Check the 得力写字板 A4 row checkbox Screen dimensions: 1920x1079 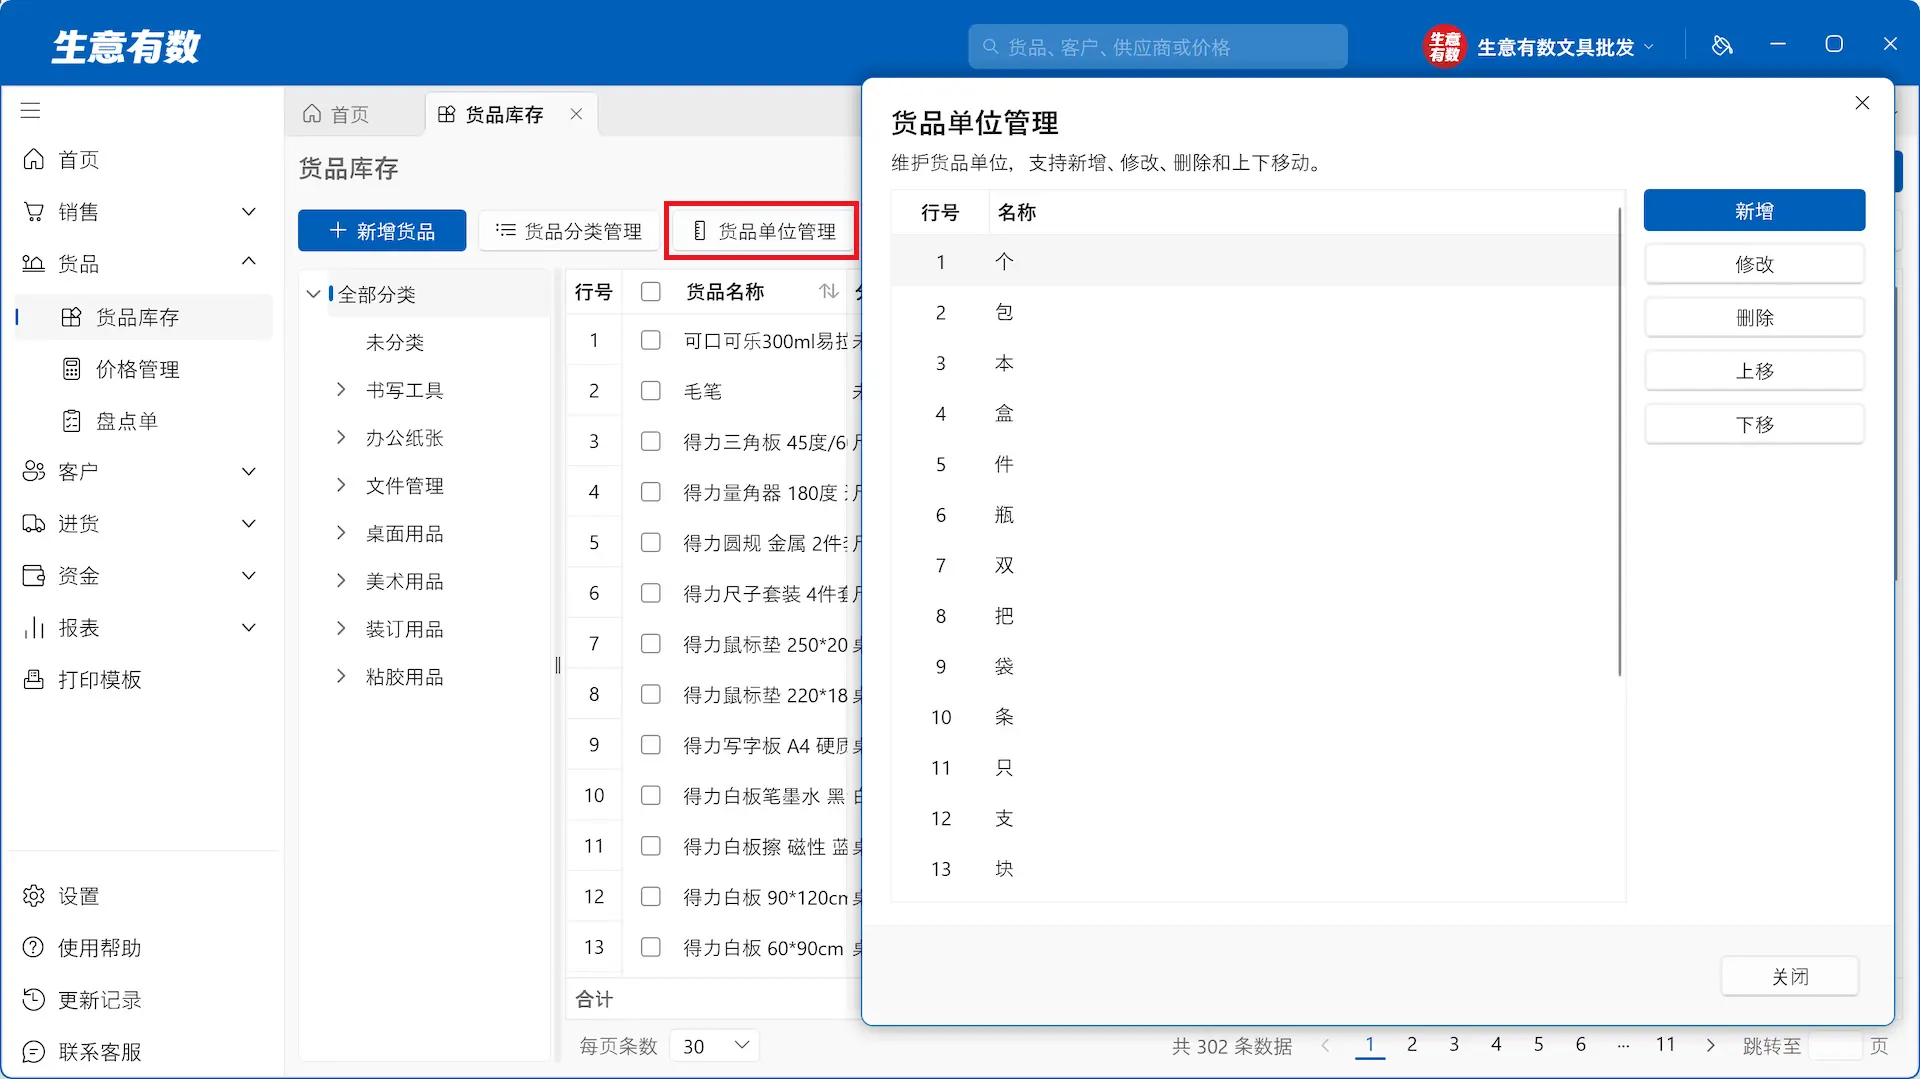coord(651,745)
